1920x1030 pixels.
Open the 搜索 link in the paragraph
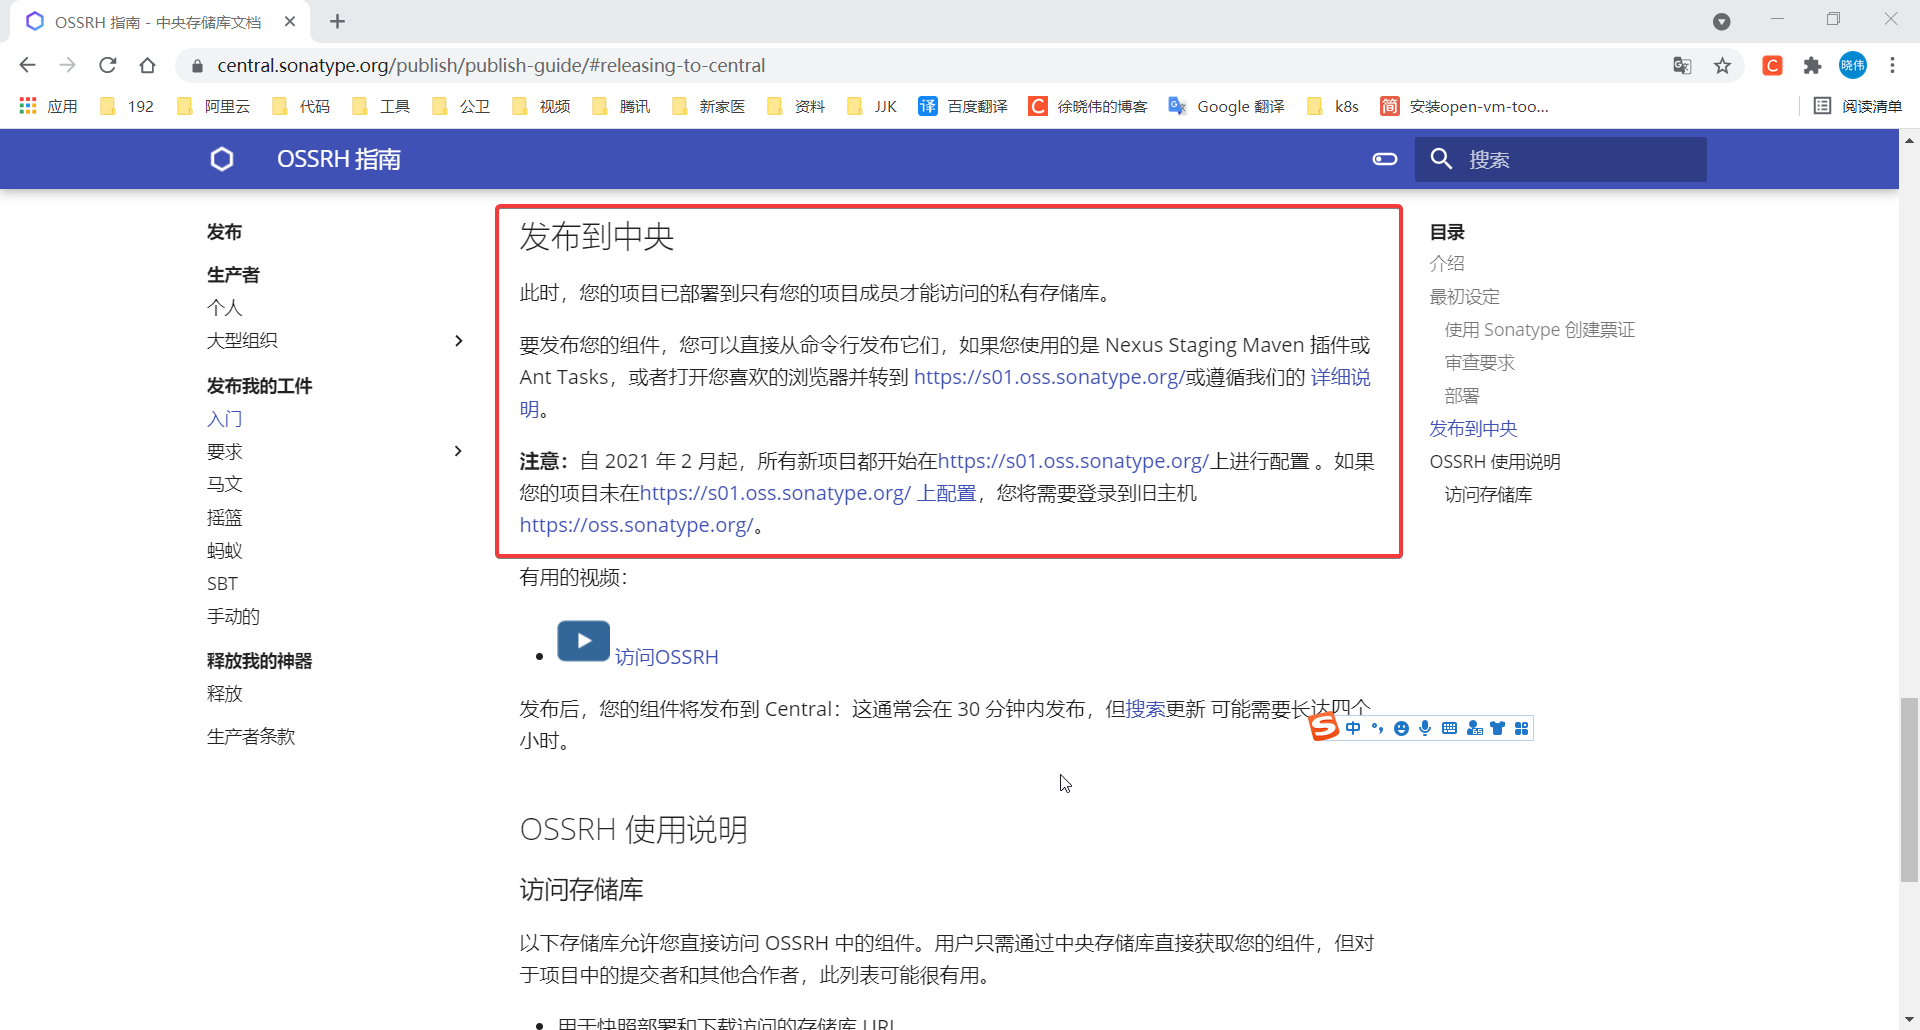(1145, 709)
